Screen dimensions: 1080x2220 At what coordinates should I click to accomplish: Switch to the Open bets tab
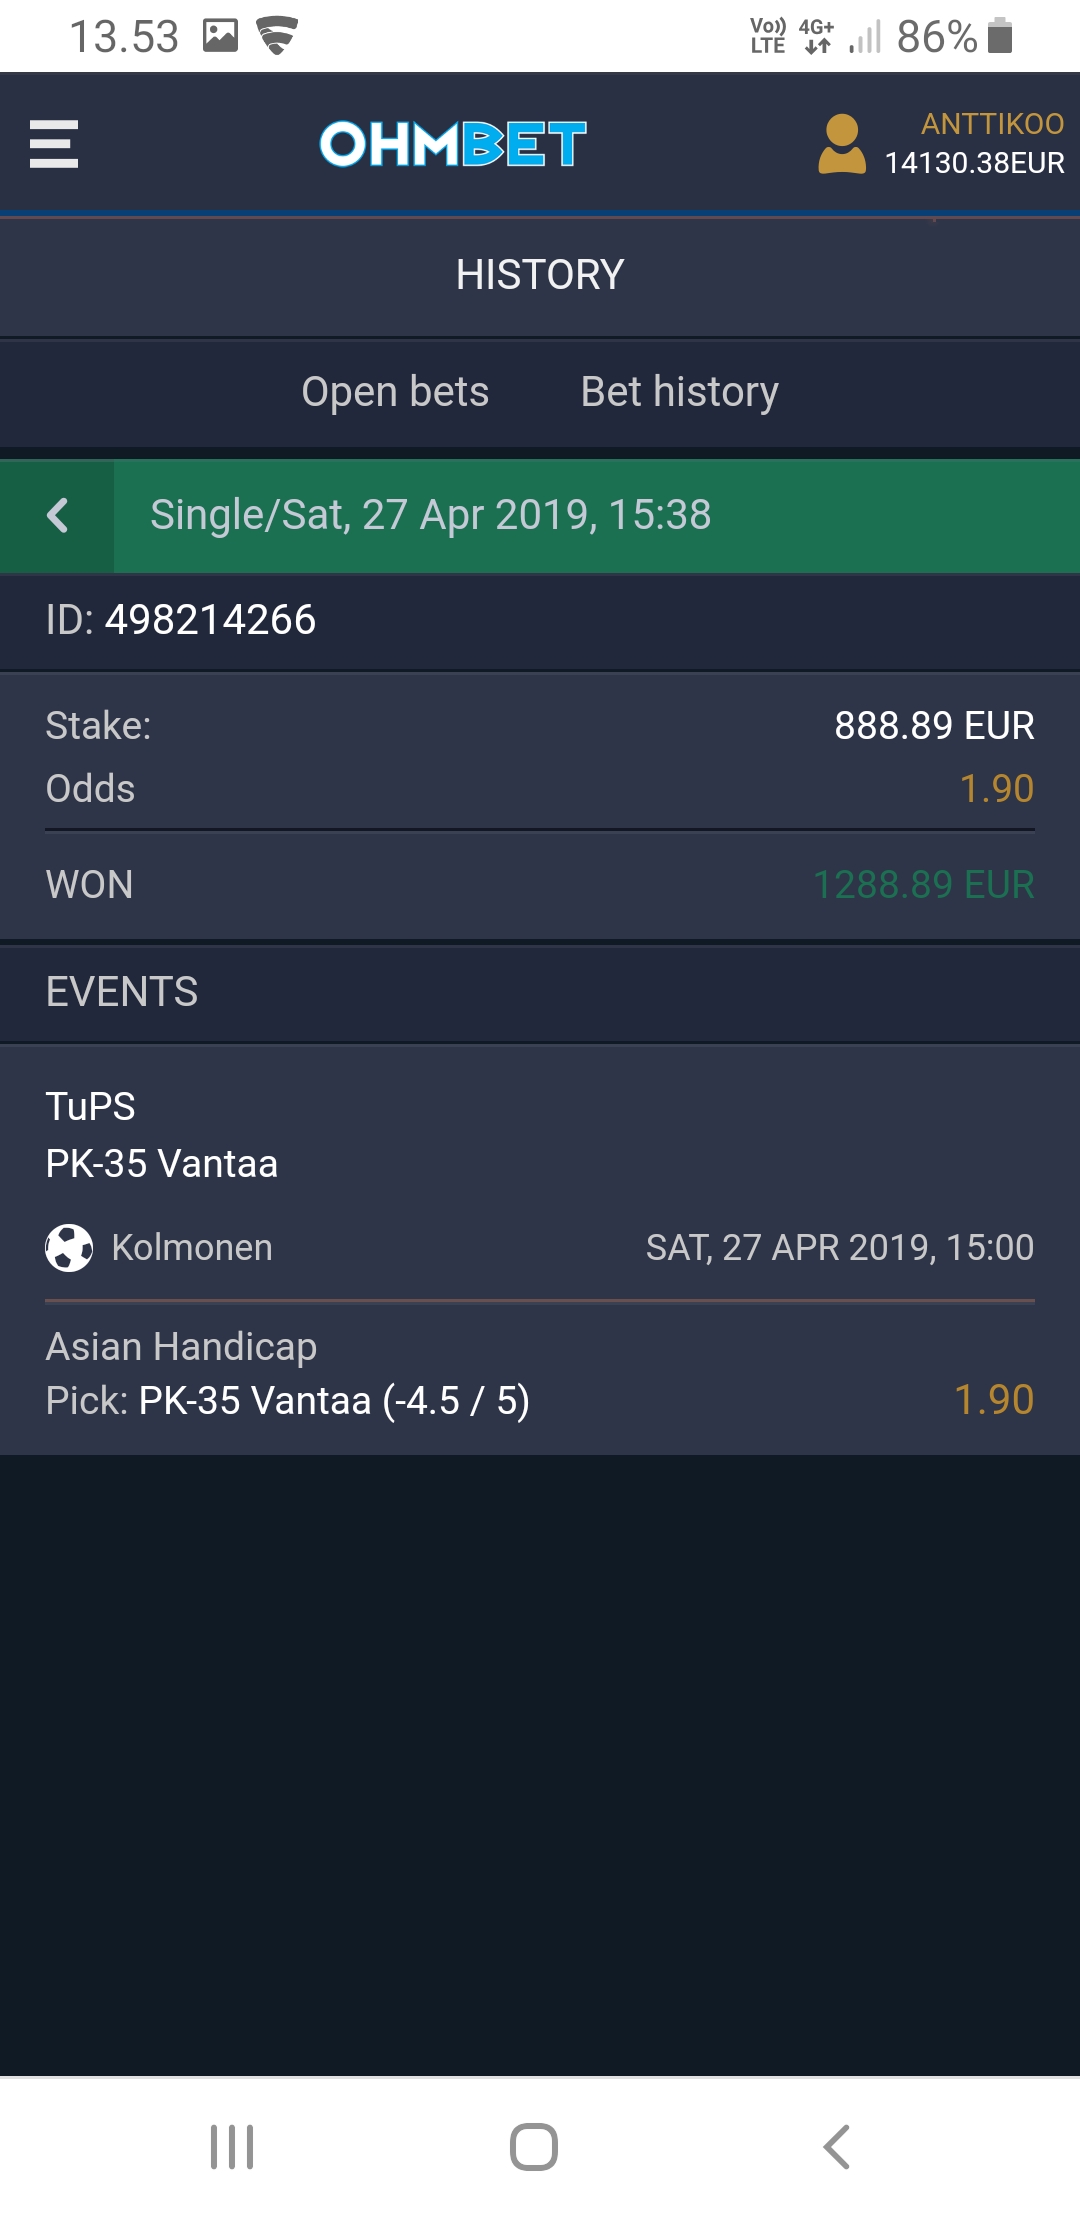395,392
